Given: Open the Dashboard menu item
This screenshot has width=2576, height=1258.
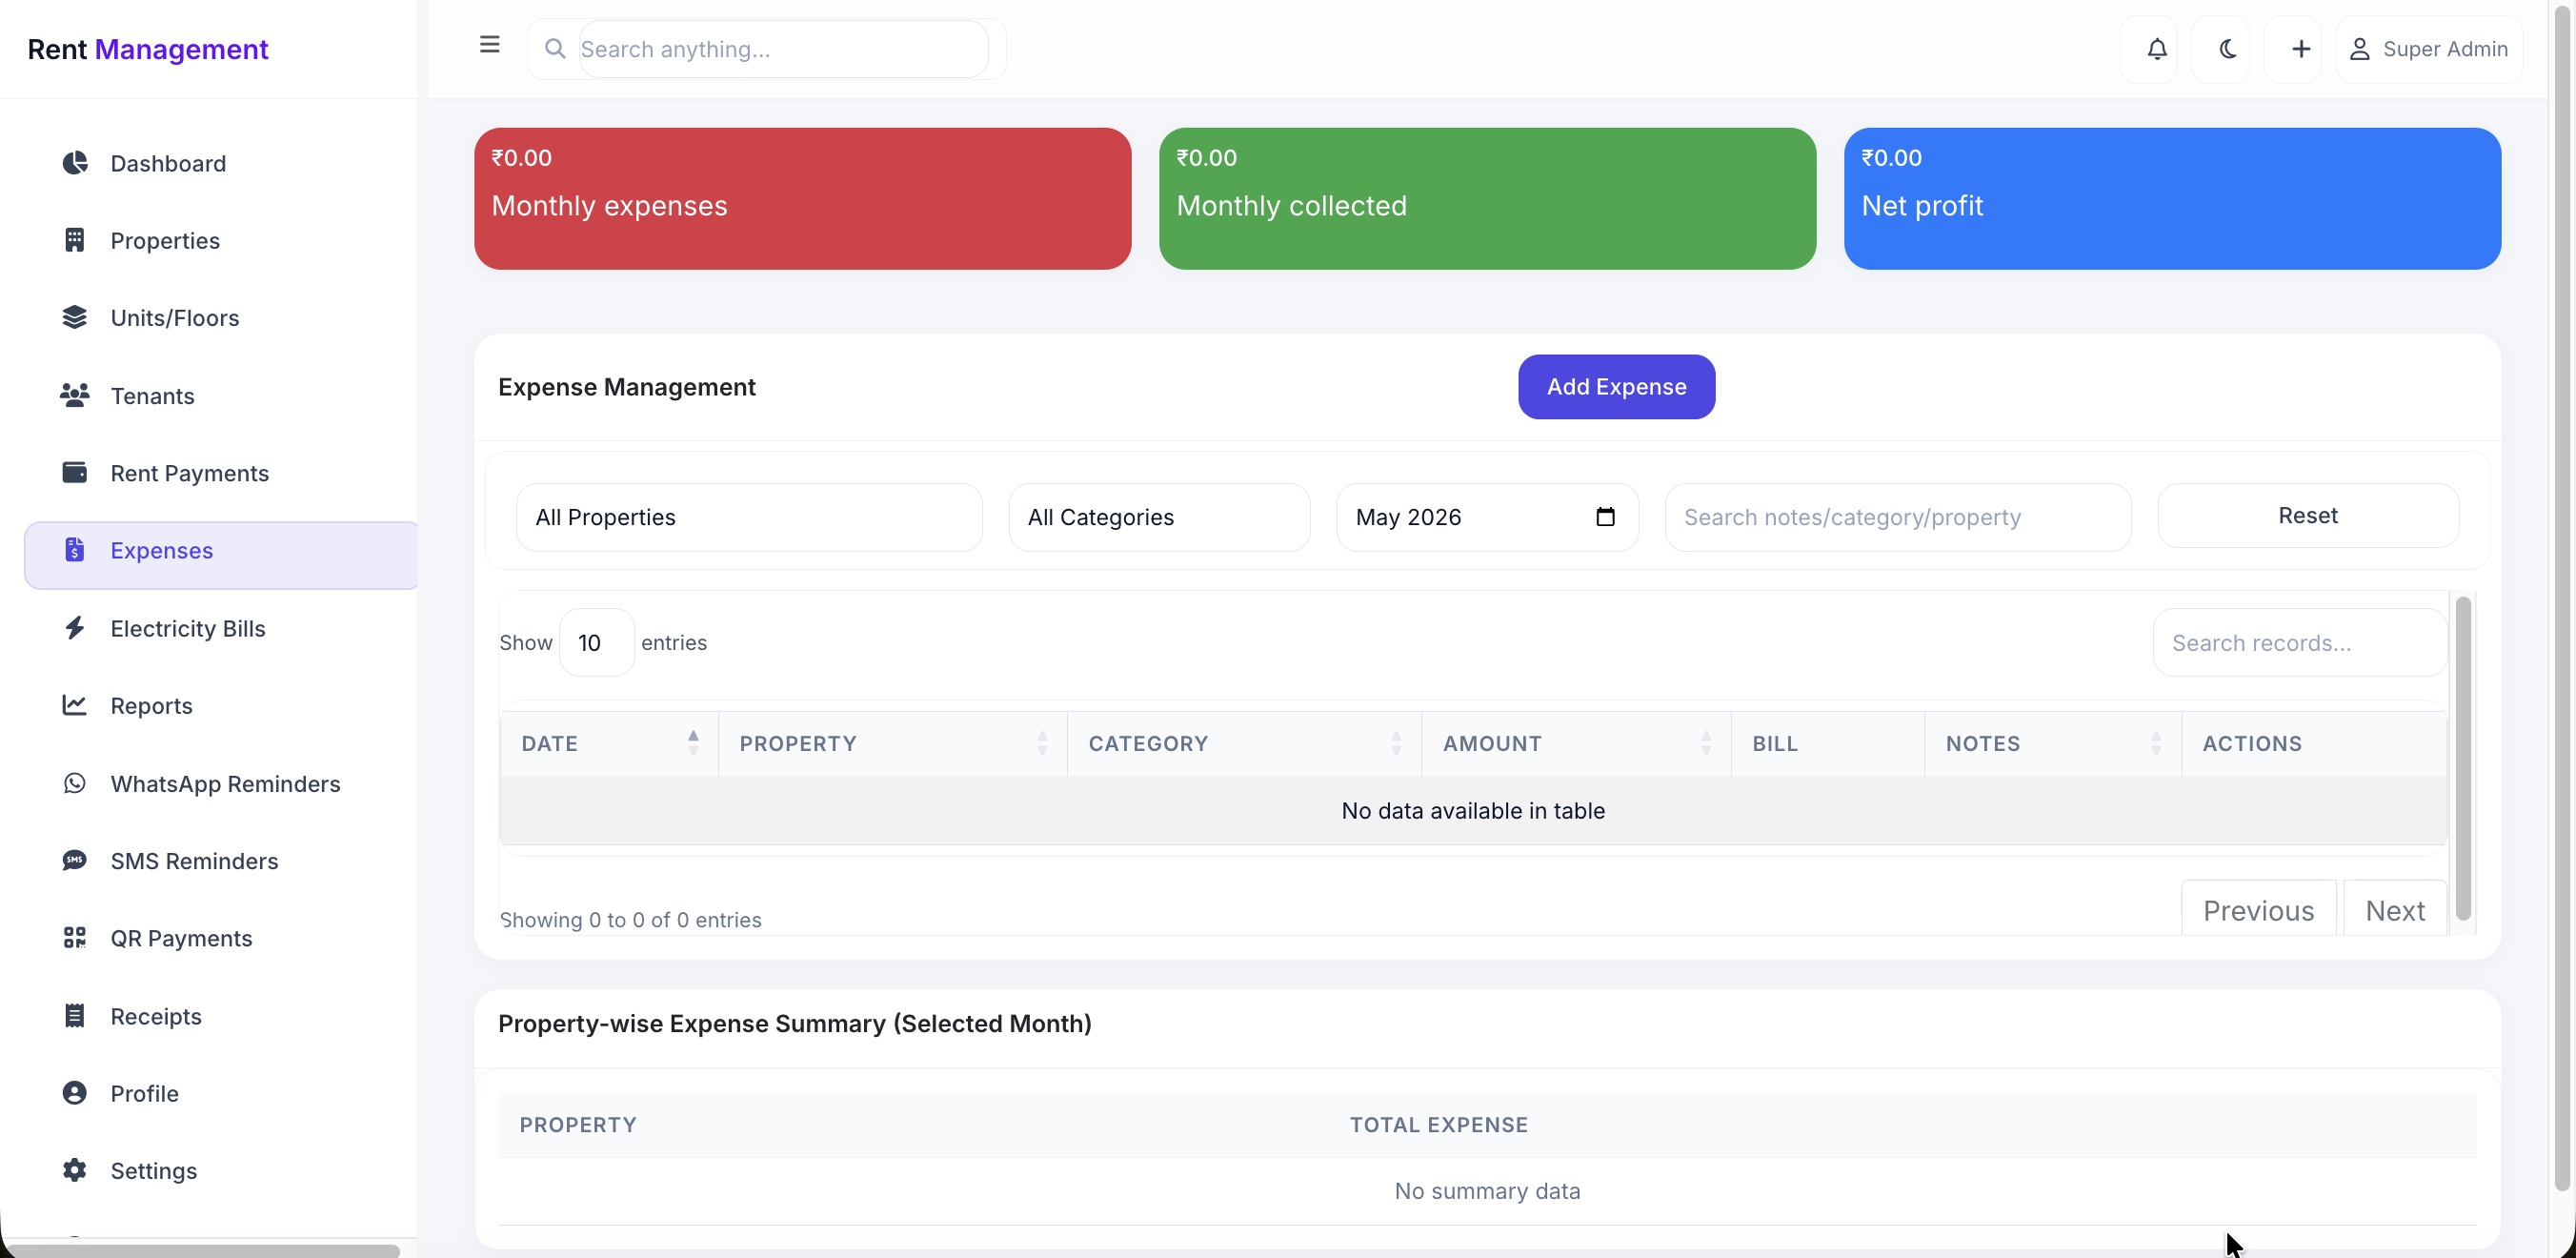Looking at the screenshot, I should pos(220,163).
